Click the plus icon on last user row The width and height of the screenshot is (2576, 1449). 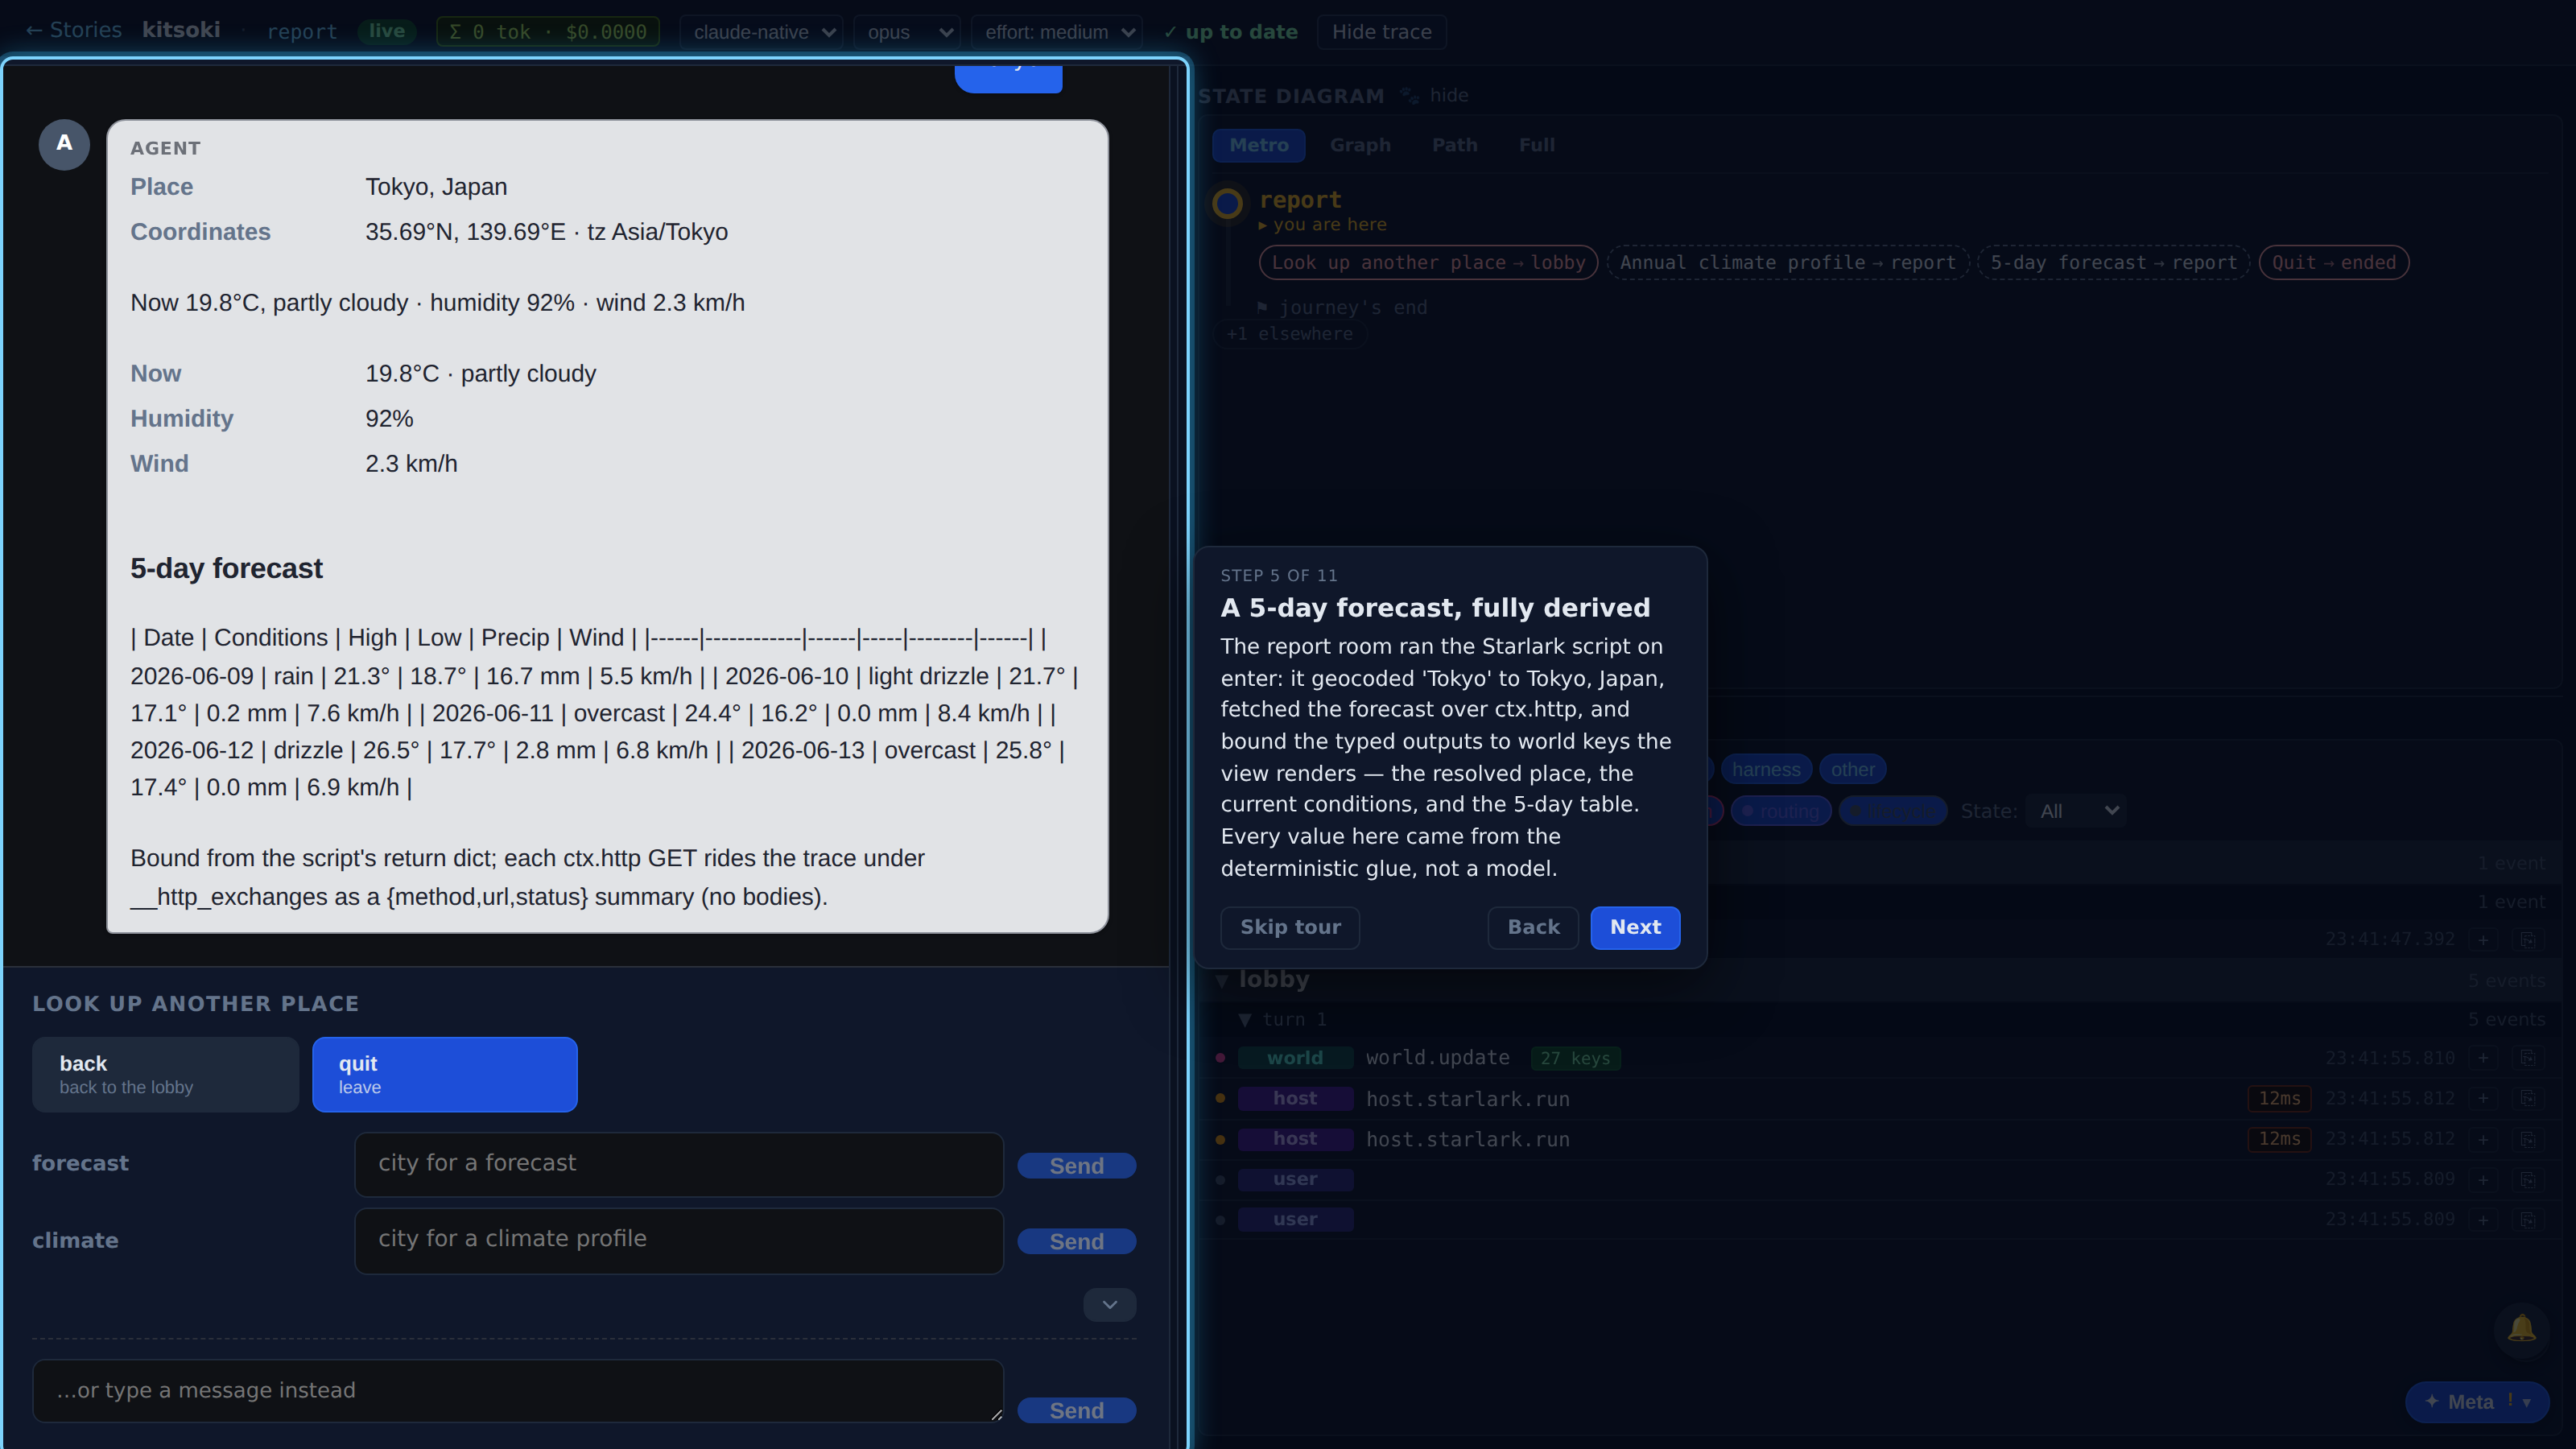click(x=2483, y=1219)
